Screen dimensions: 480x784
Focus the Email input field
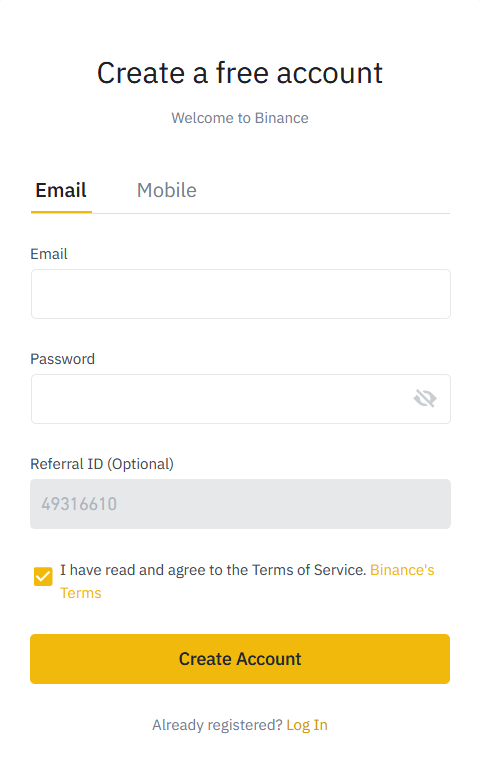click(x=241, y=294)
